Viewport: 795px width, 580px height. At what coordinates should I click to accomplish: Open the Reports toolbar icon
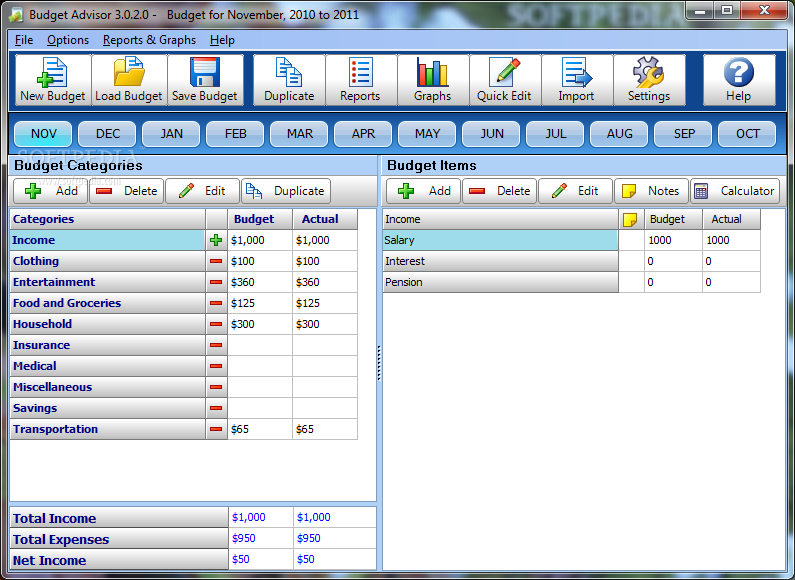[x=360, y=80]
